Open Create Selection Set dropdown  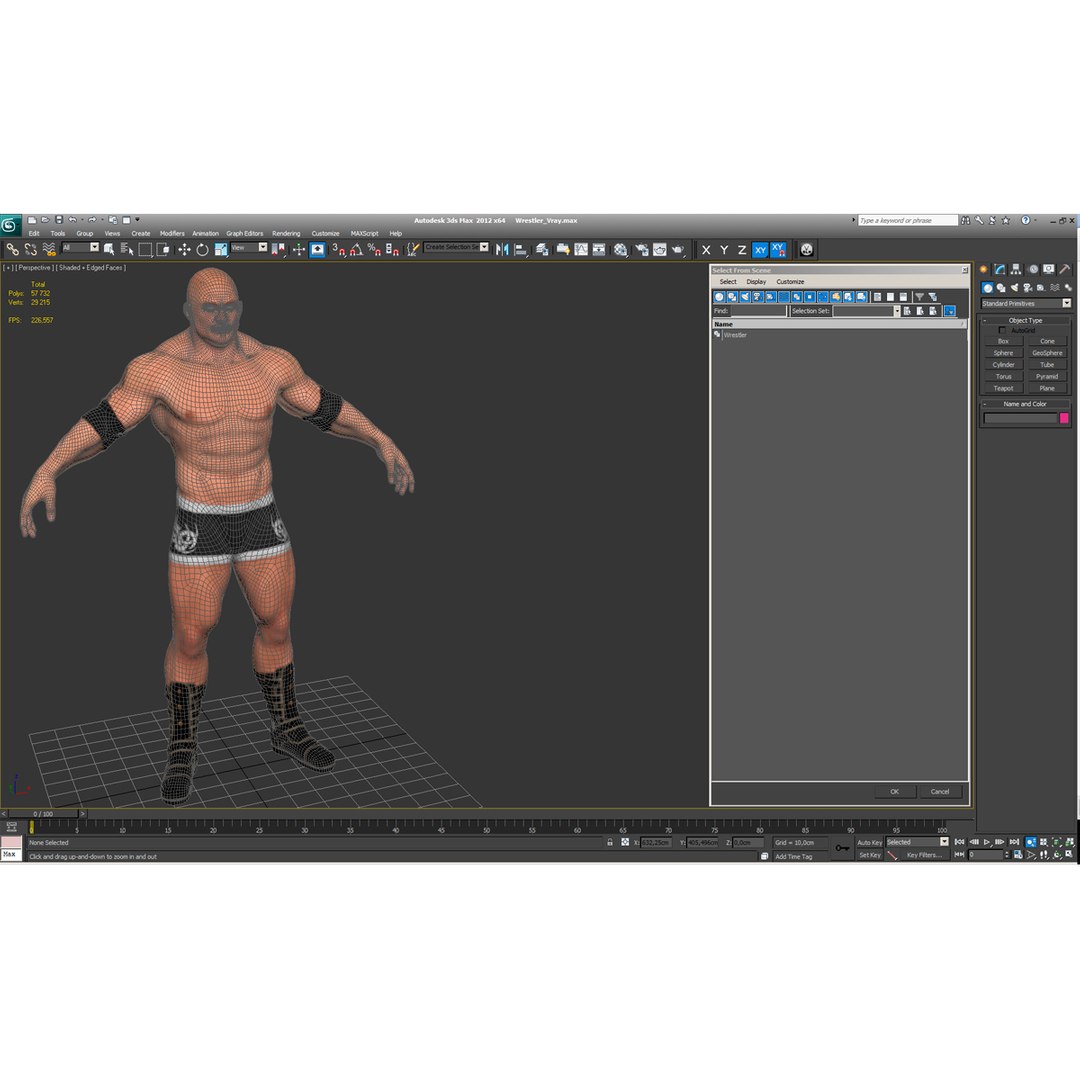(457, 247)
